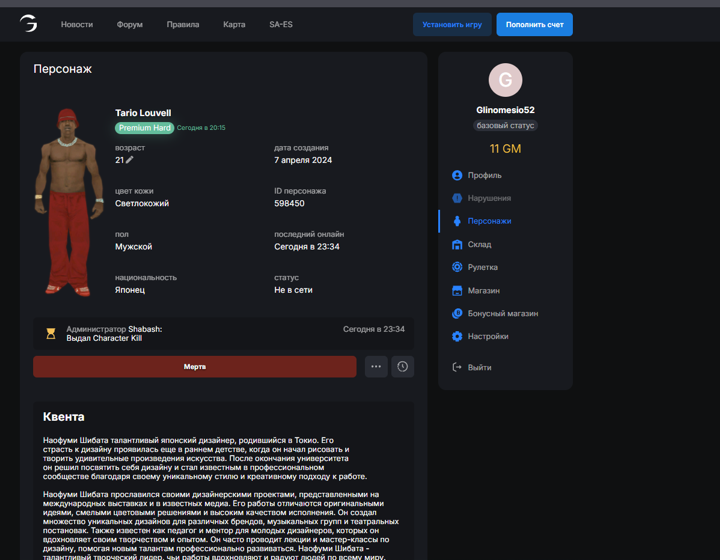Click the site logo in the header
The height and width of the screenshot is (560, 720).
pyautogui.click(x=29, y=24)
